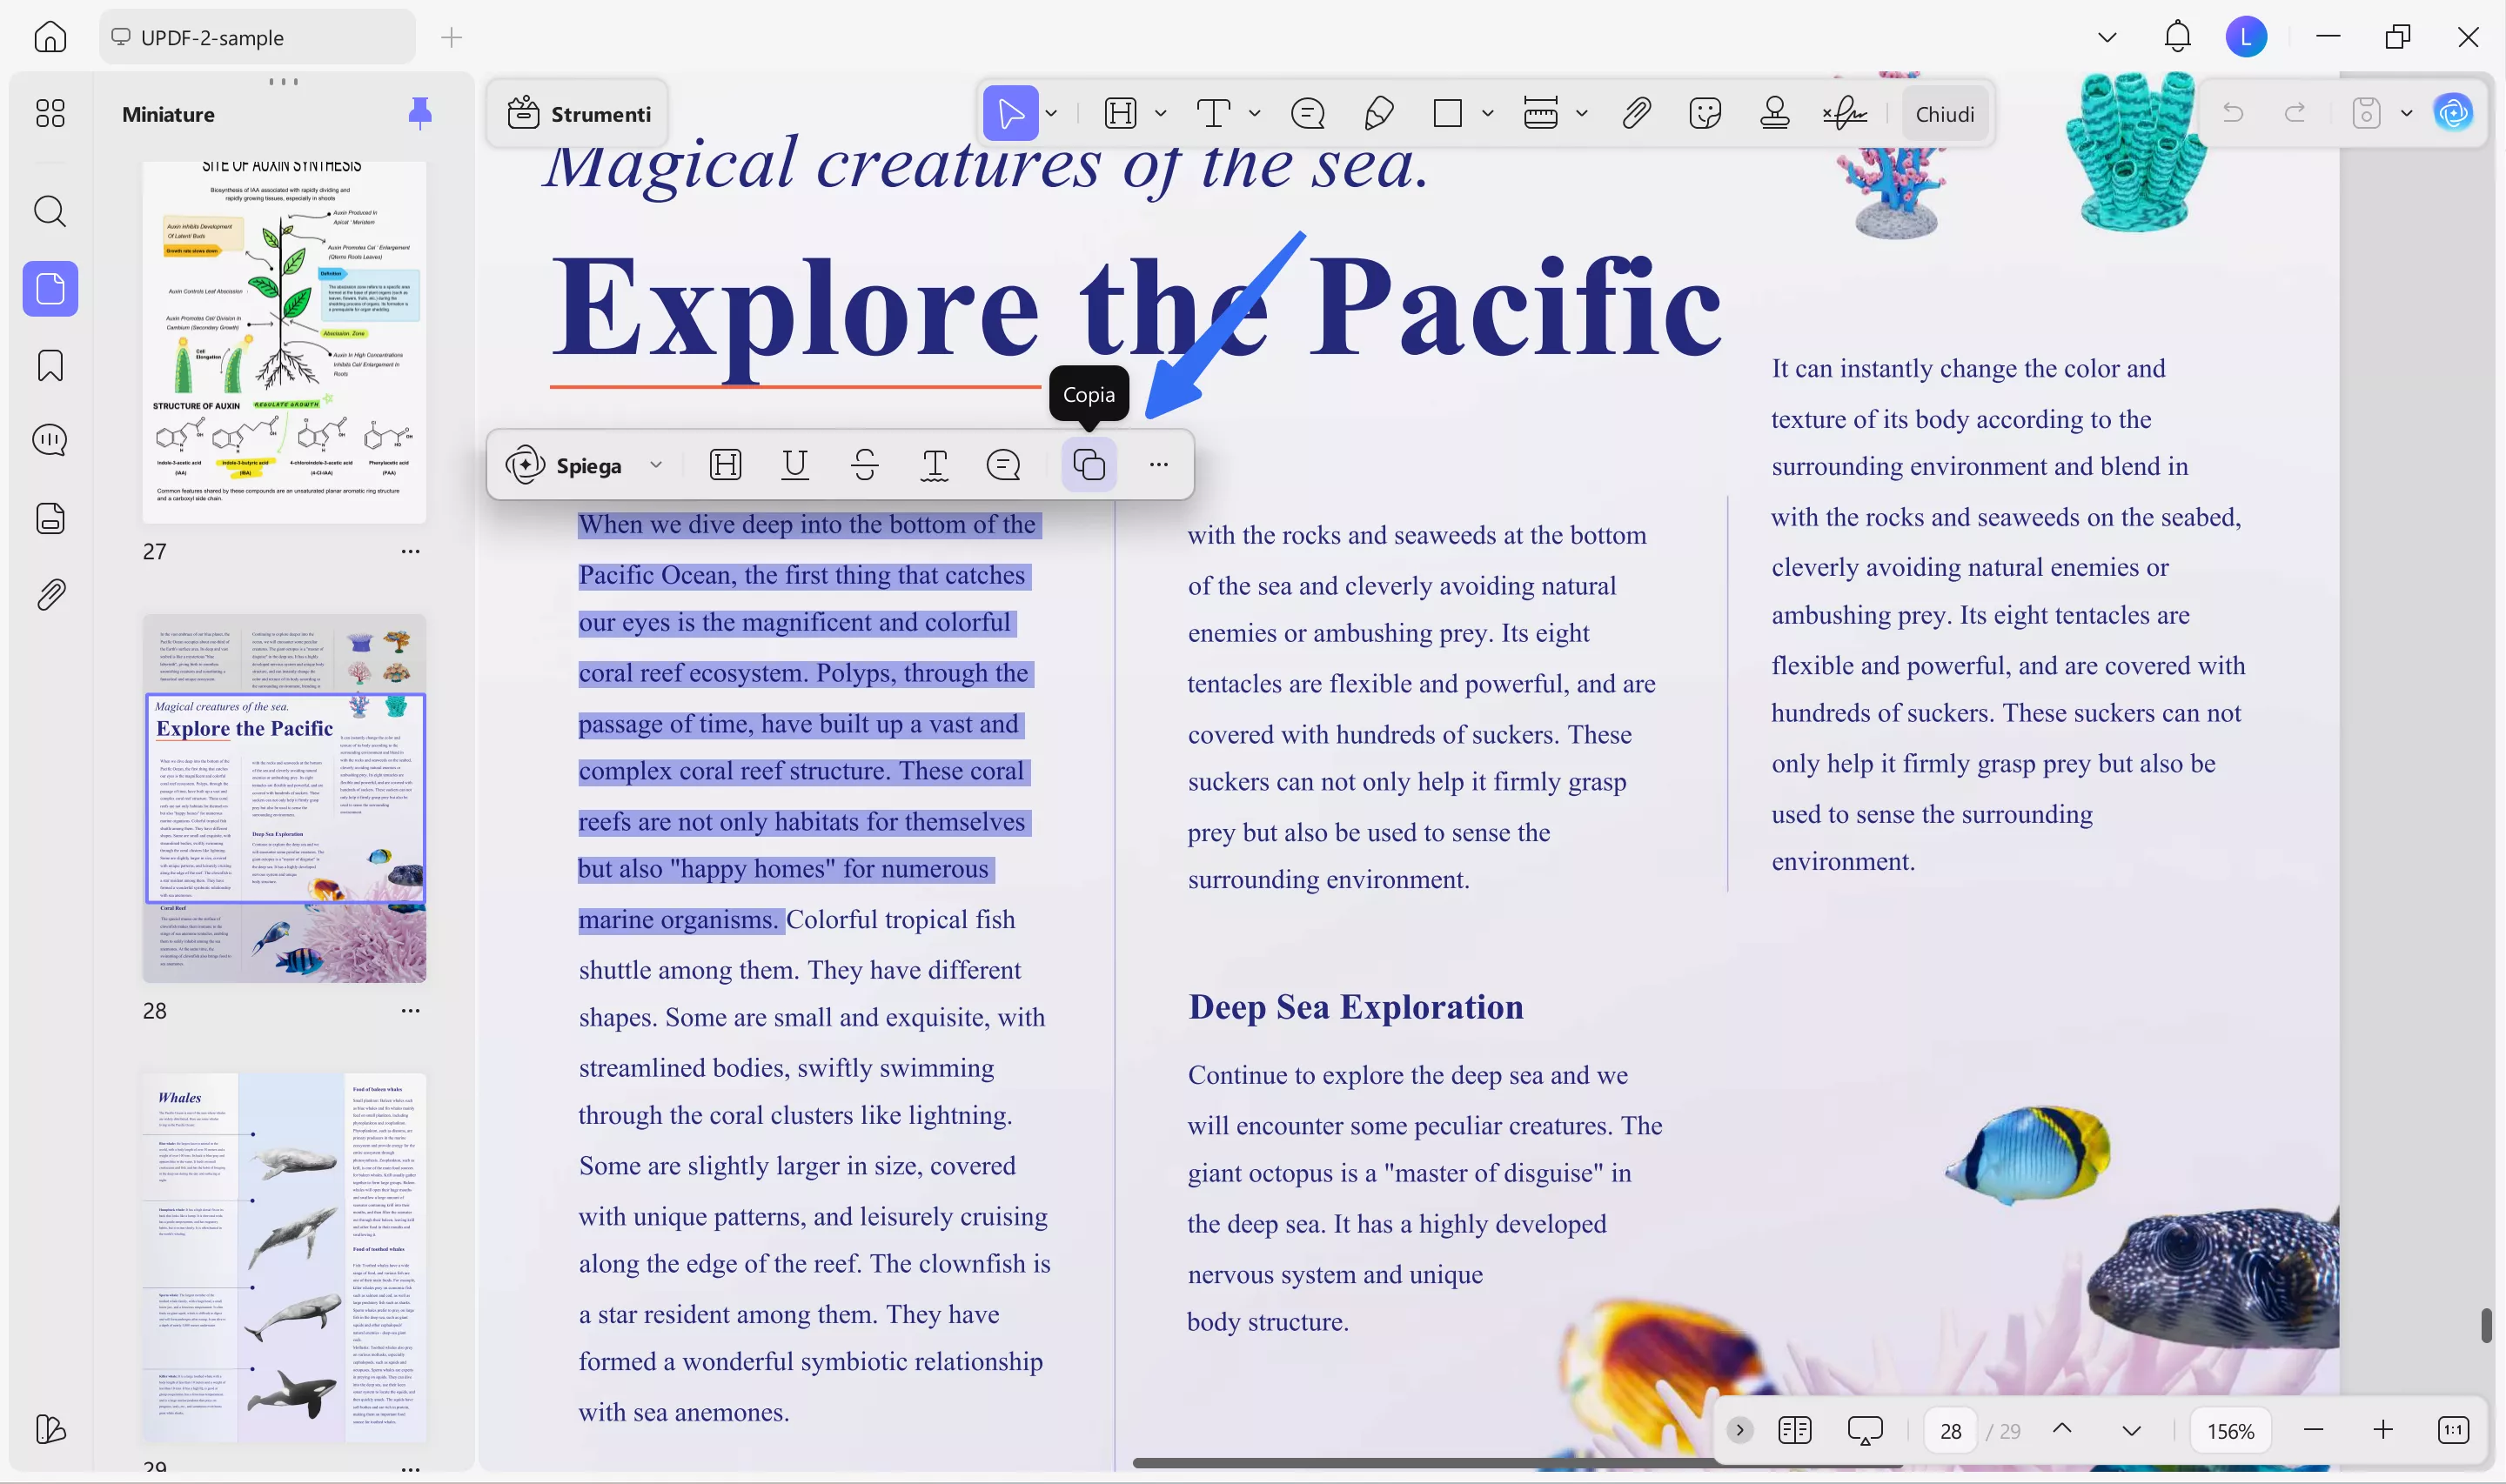Click the Chiudi button
Screen dimensions: 2506x1484
[1944, 113]
